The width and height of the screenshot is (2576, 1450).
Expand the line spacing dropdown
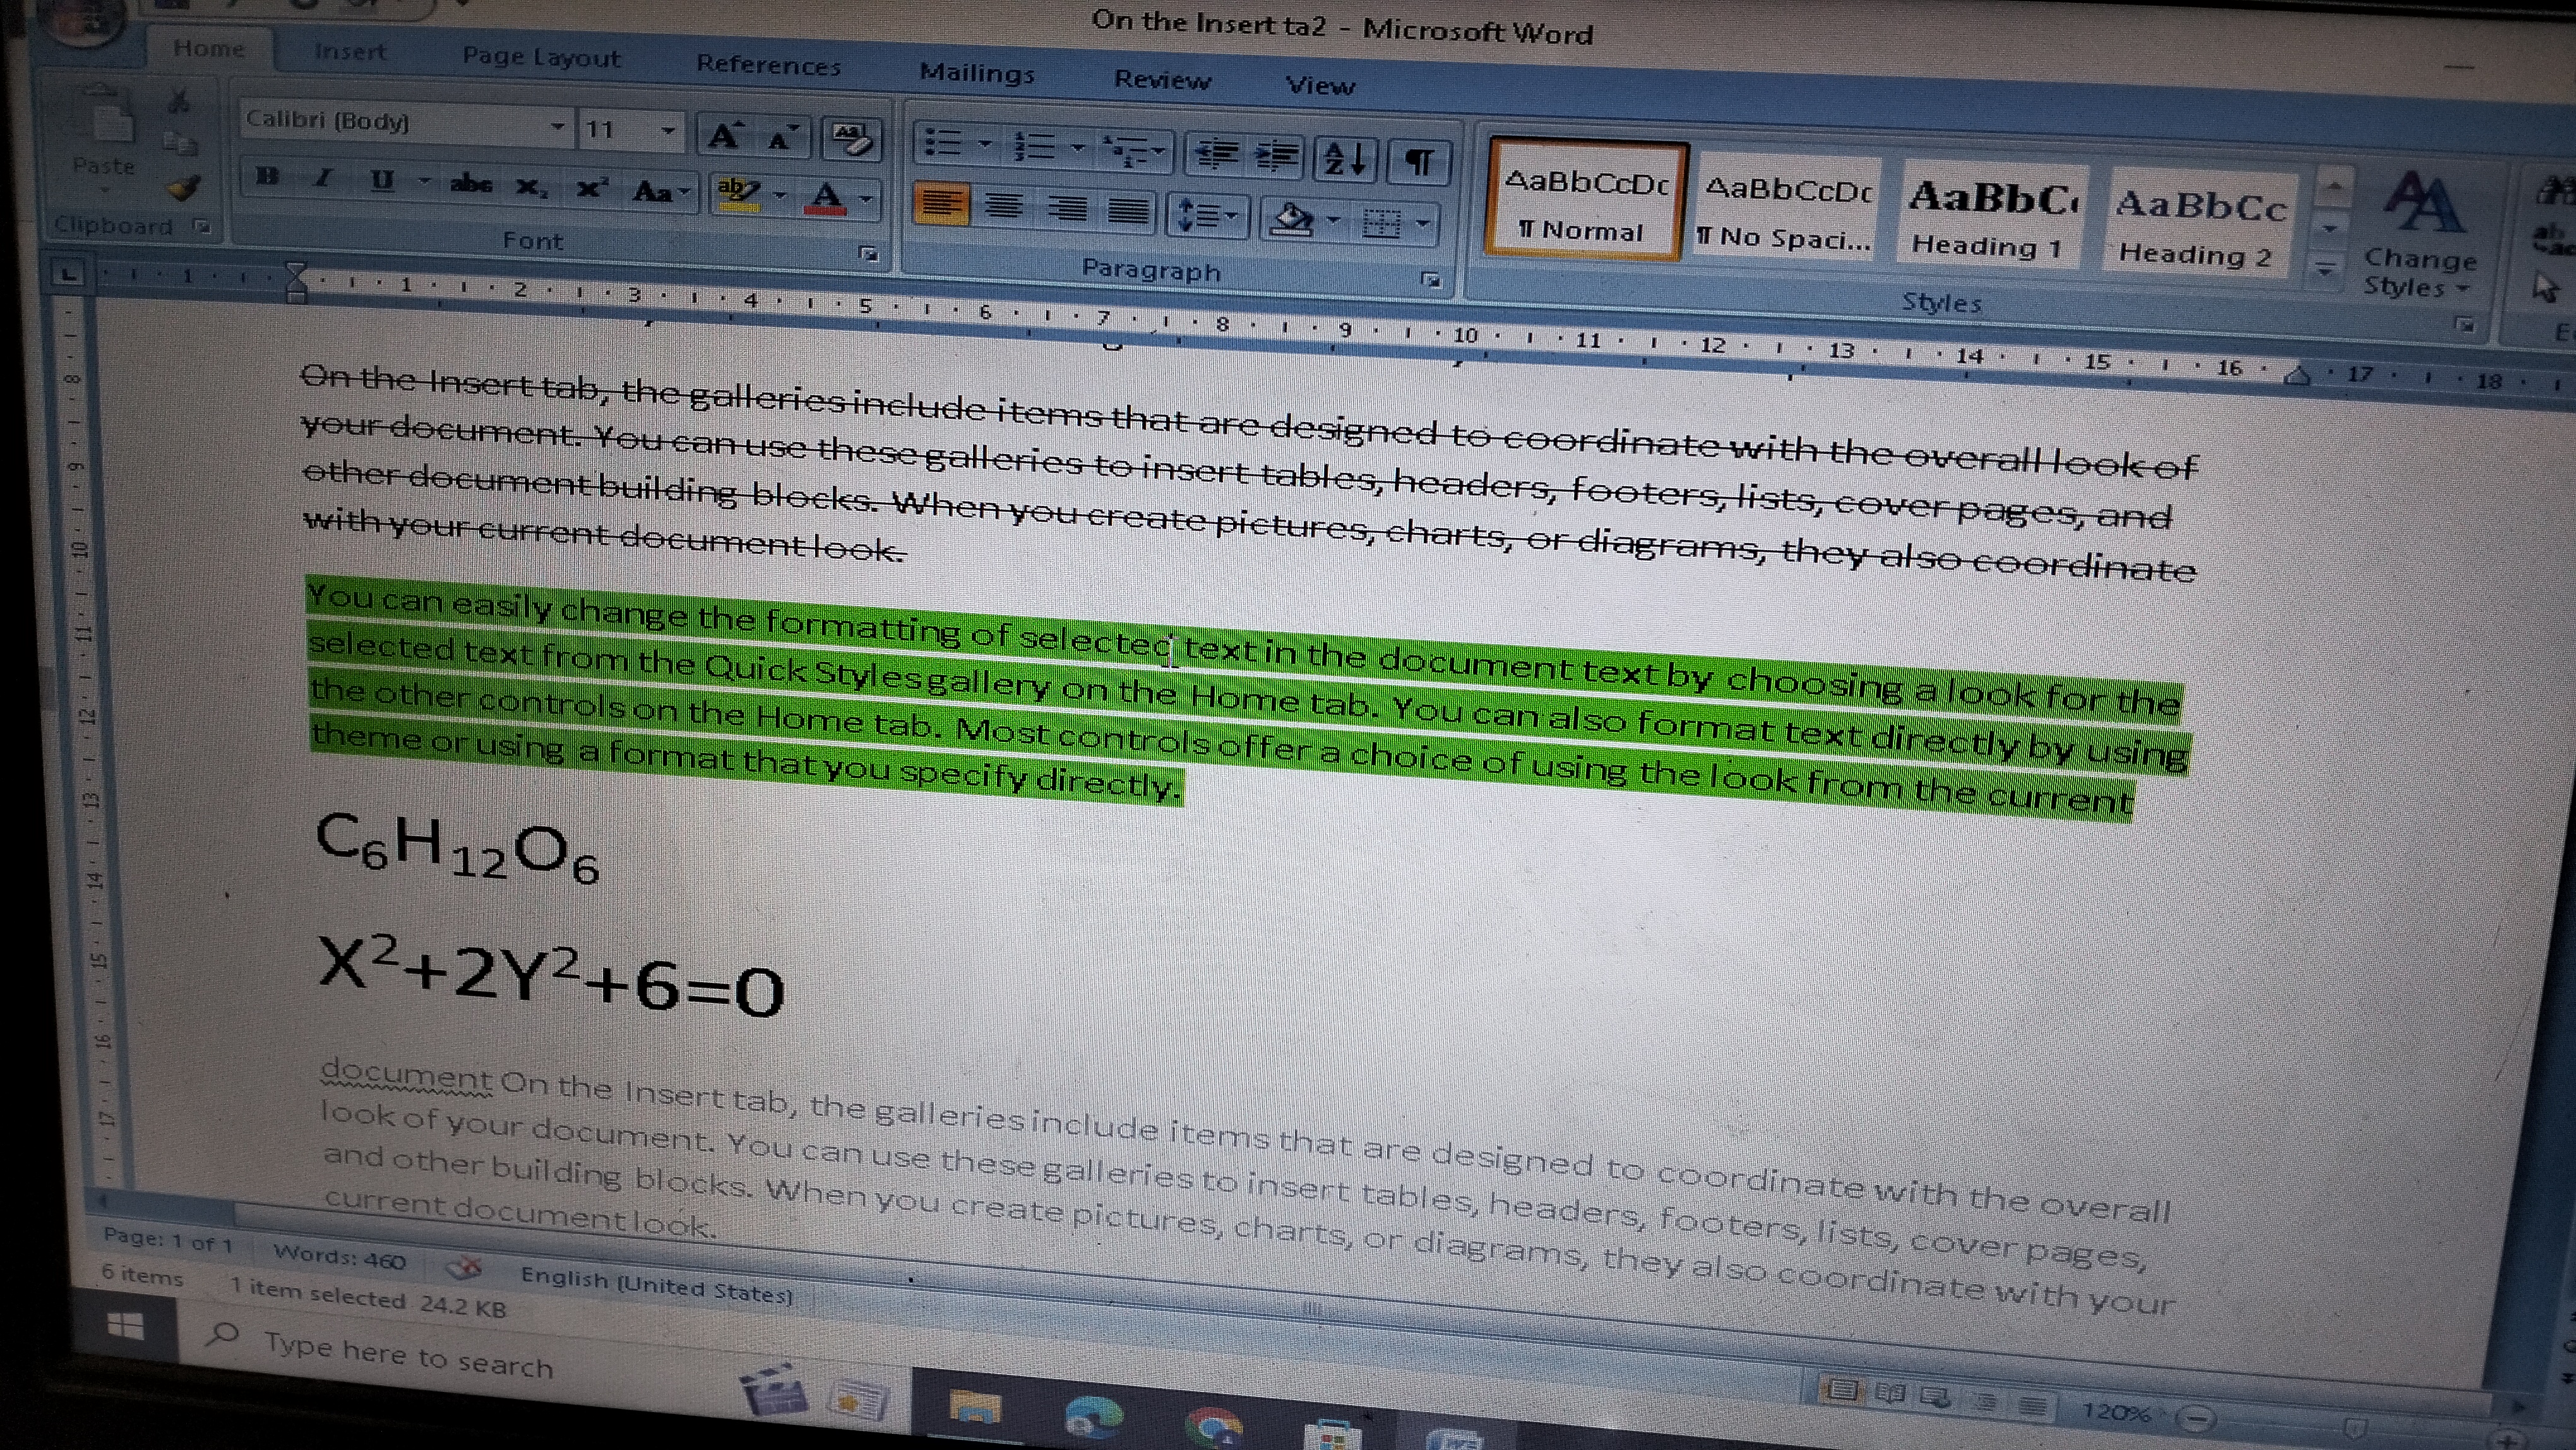tap(1231, 215)
